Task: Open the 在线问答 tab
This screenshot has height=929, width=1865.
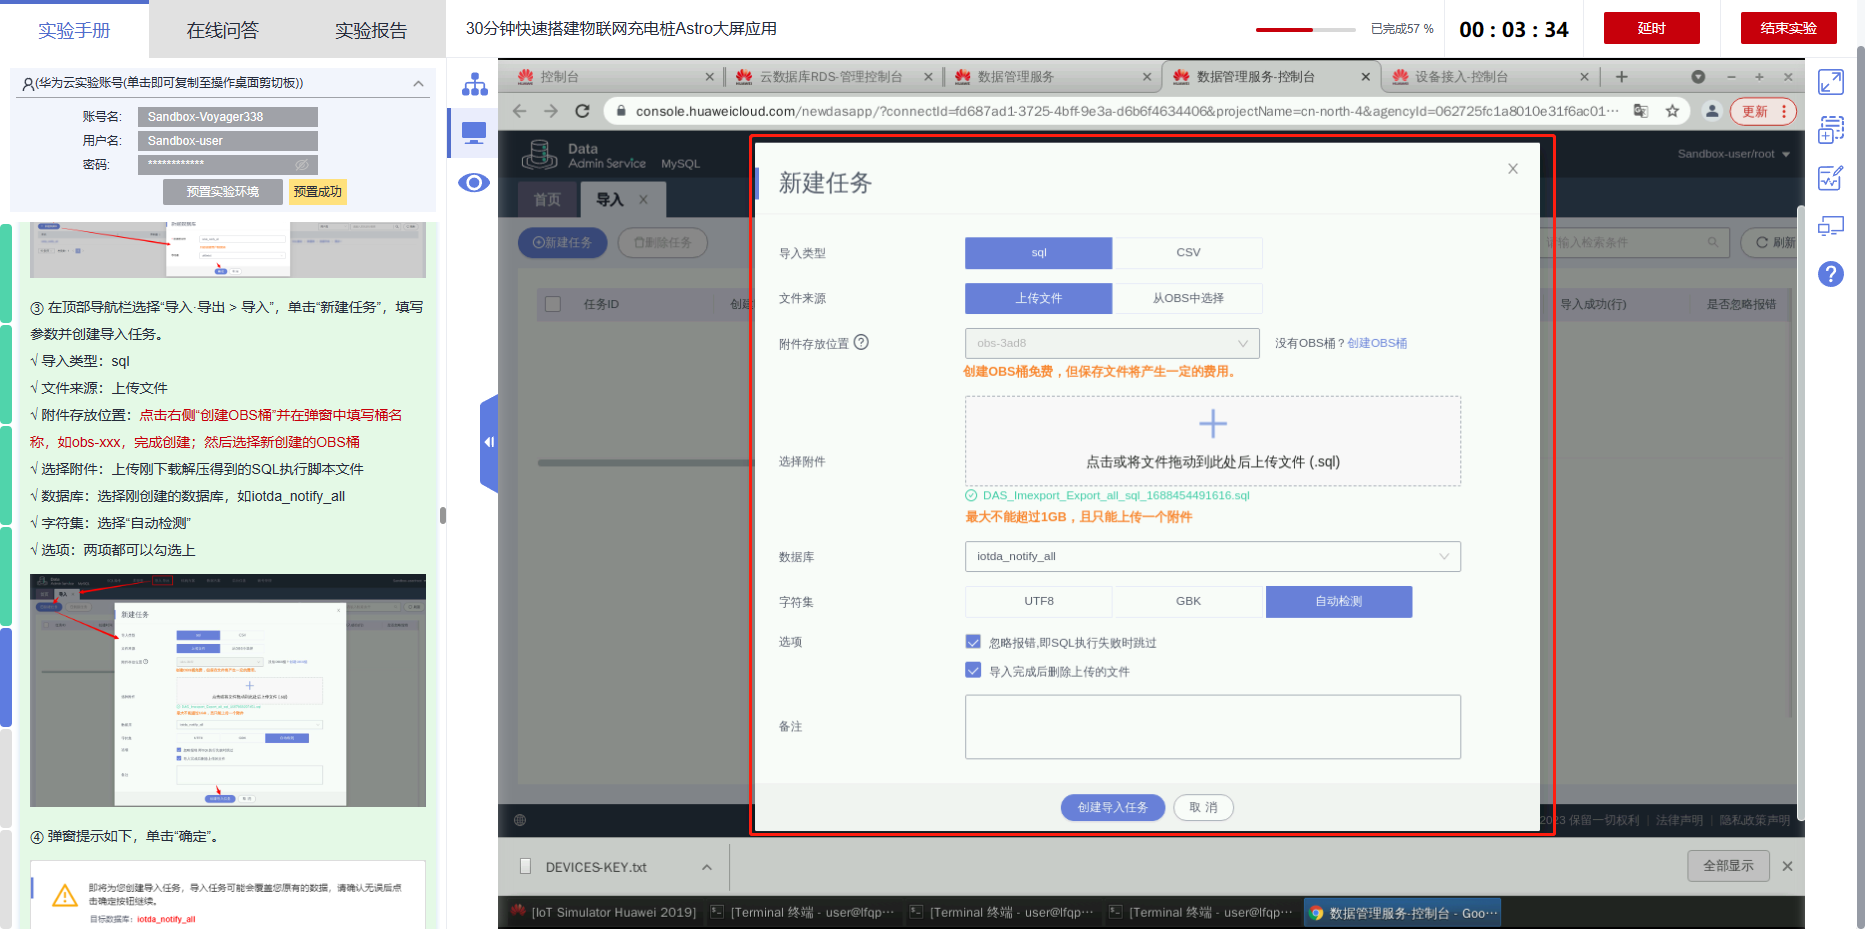Action: pos(223,30)
